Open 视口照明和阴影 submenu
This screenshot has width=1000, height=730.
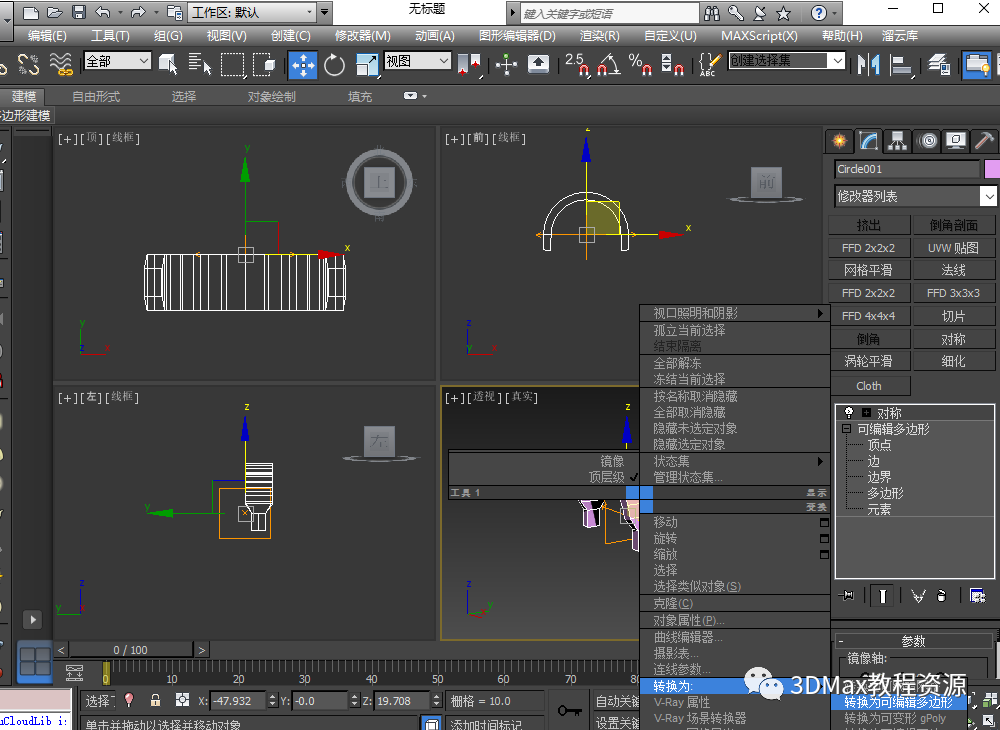coord(734,313)
